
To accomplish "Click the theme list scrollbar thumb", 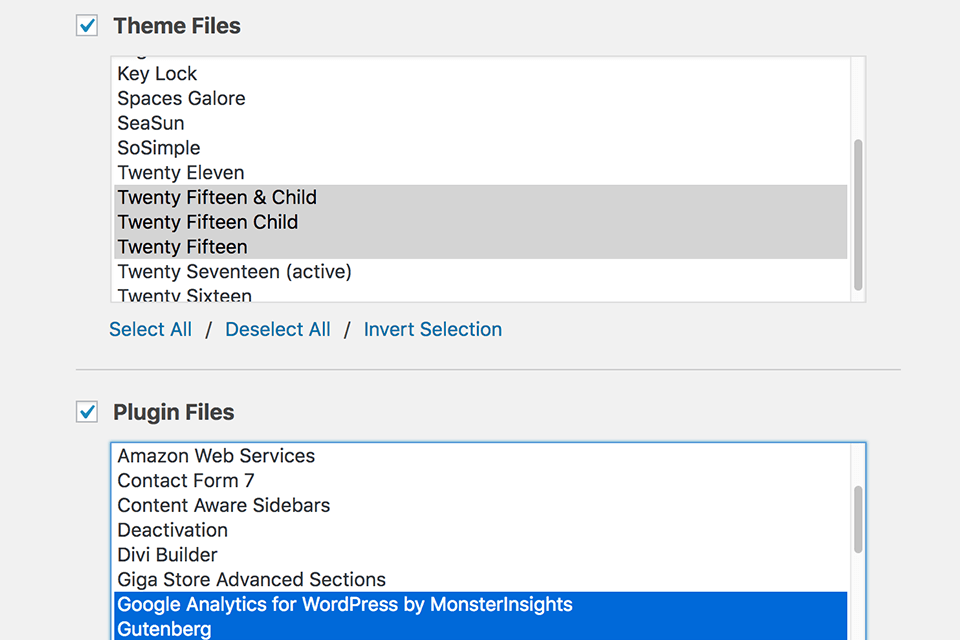I will click(857, 215).
